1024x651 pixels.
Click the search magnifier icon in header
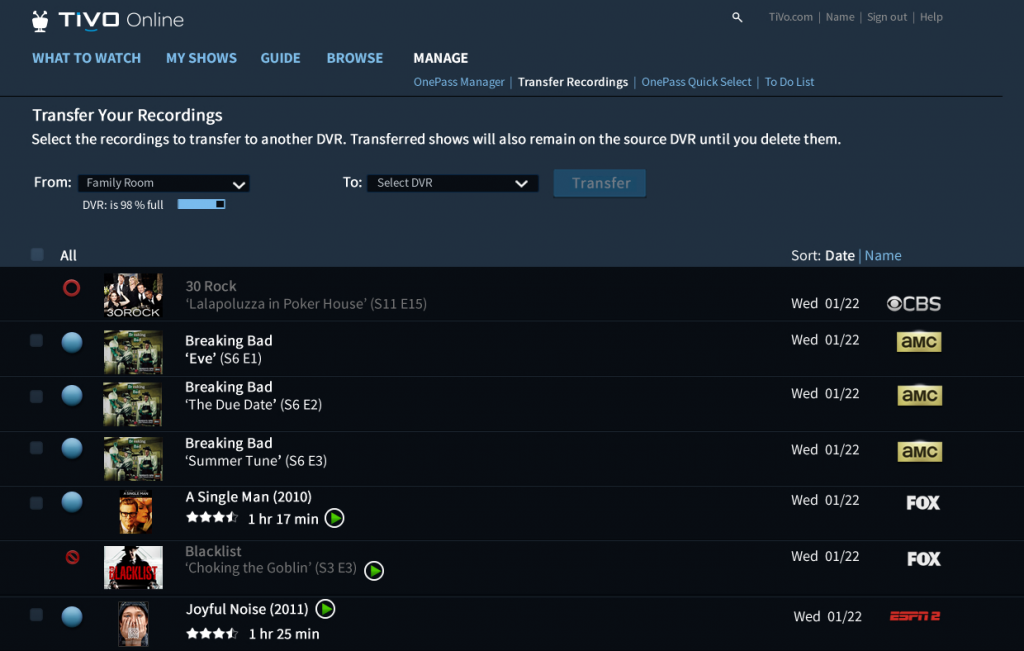737,17
